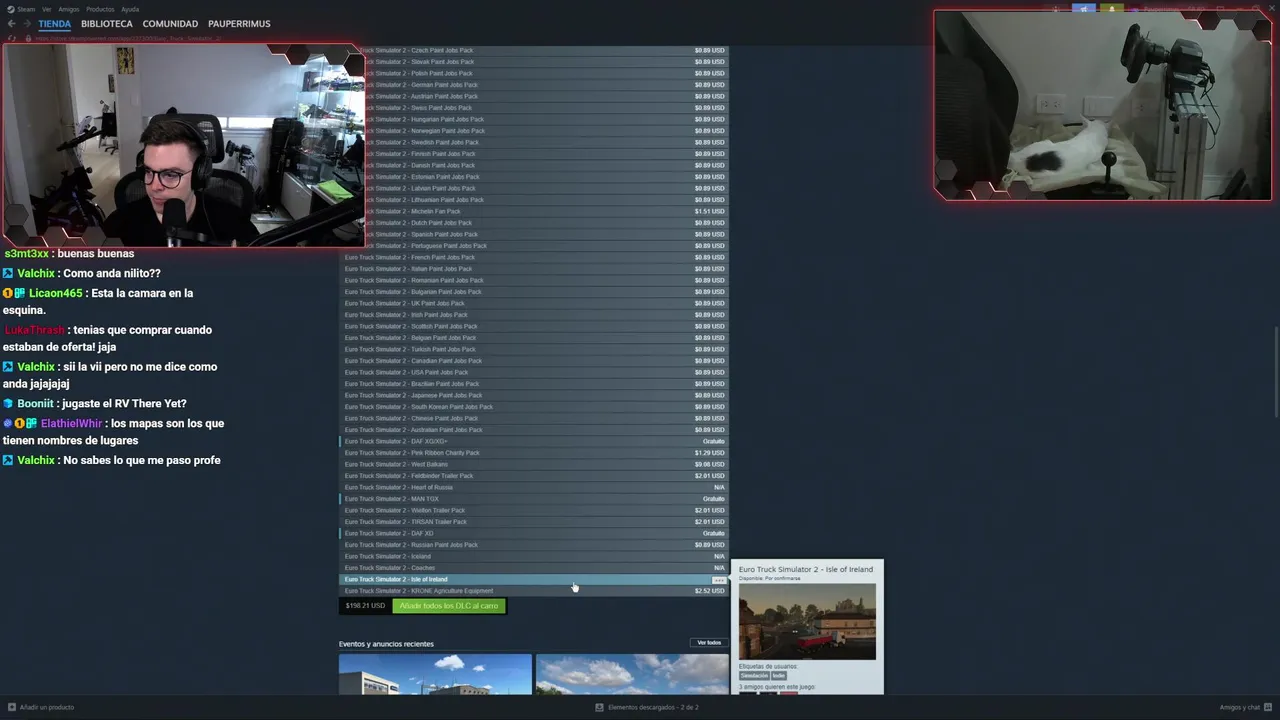The width and height of the screenshot is (1280, 720).
Task: Open the Steam menu
Action: (26, 9)
